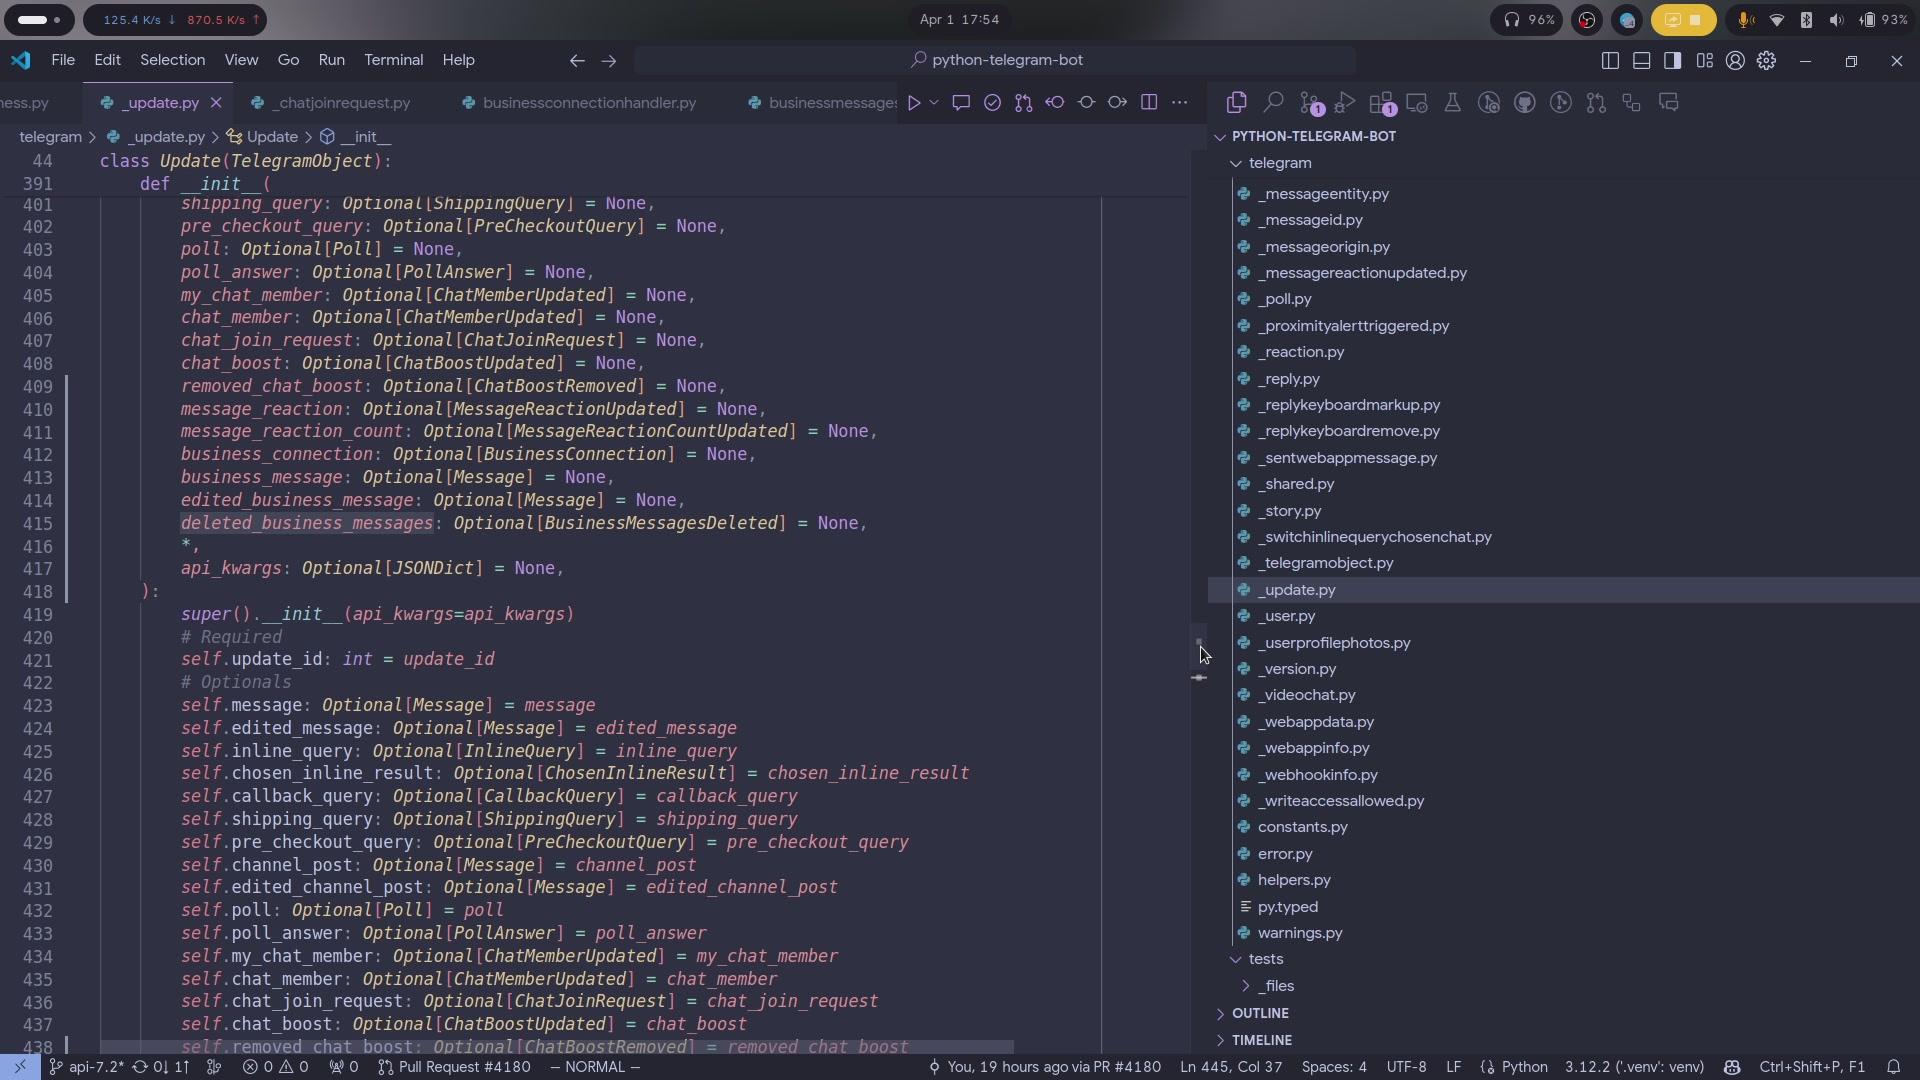This screenshot has height=1080, width=1920.
Task: Go to previous change arrow icon
Action: coord(1055,102)
